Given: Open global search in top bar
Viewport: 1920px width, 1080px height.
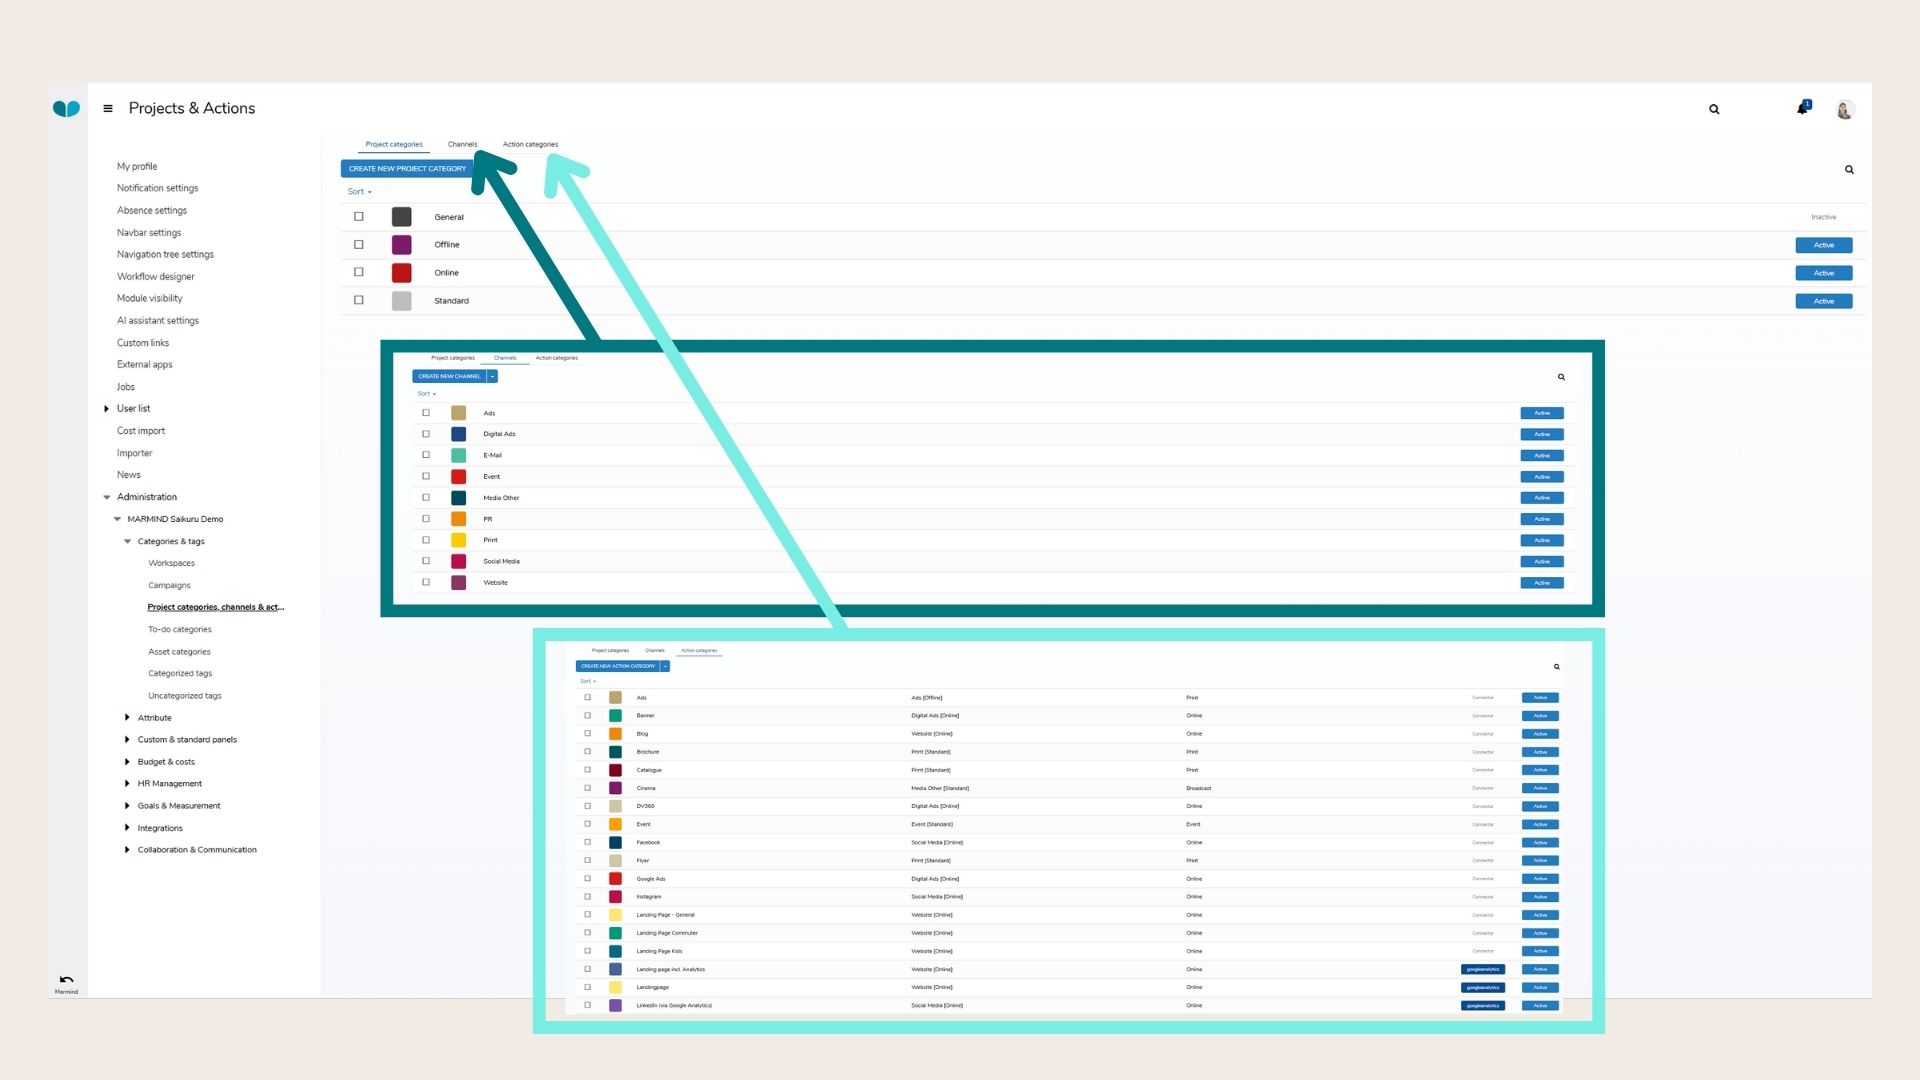Looking at the screenshot, I should coord(1714,109).
